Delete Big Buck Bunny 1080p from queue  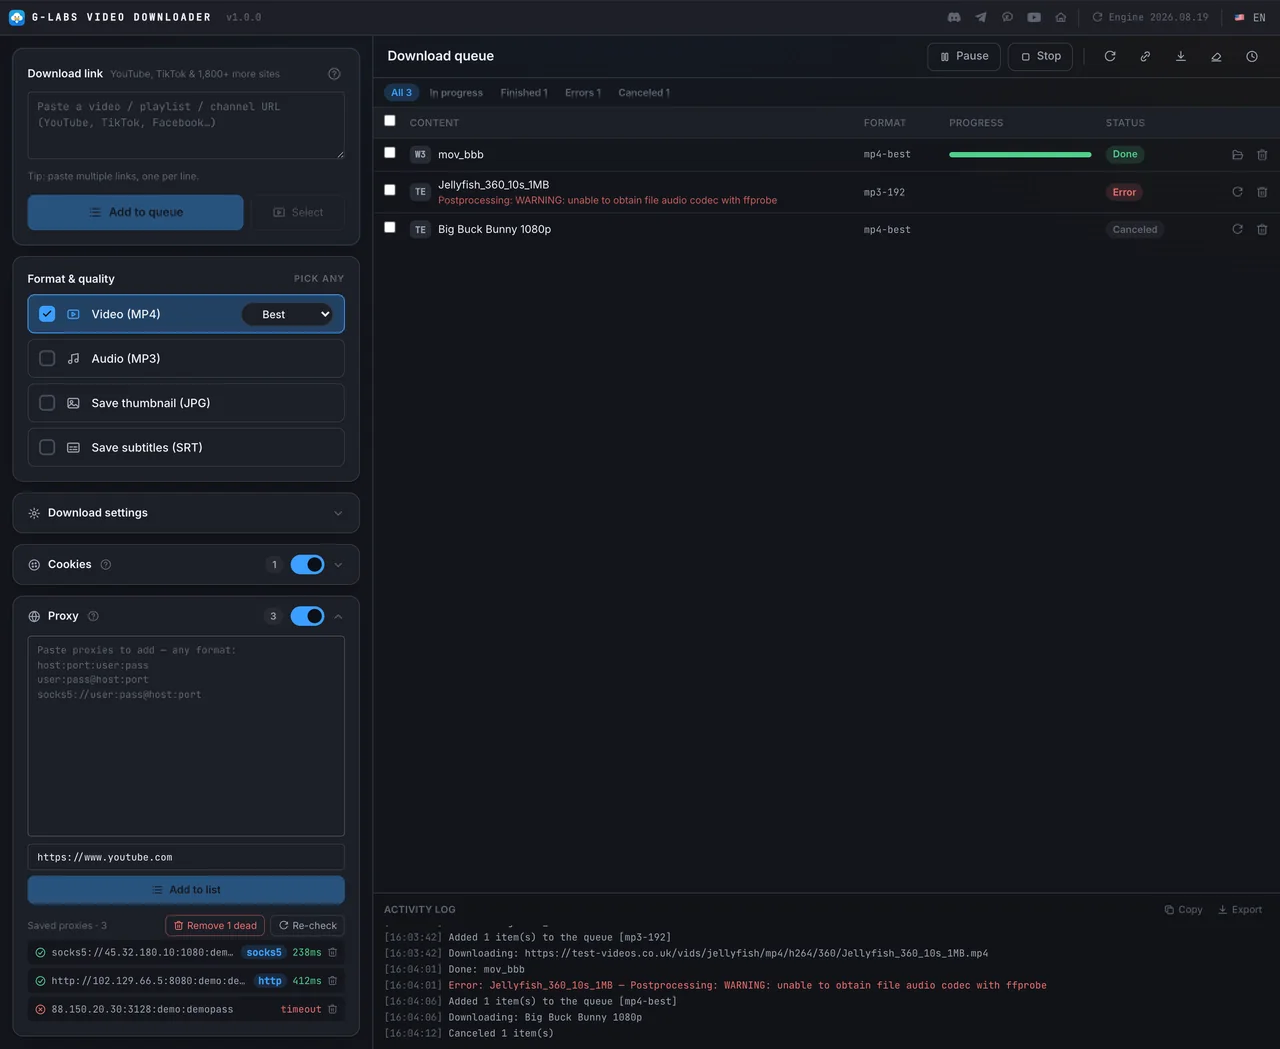click(x=1262, y=230)
